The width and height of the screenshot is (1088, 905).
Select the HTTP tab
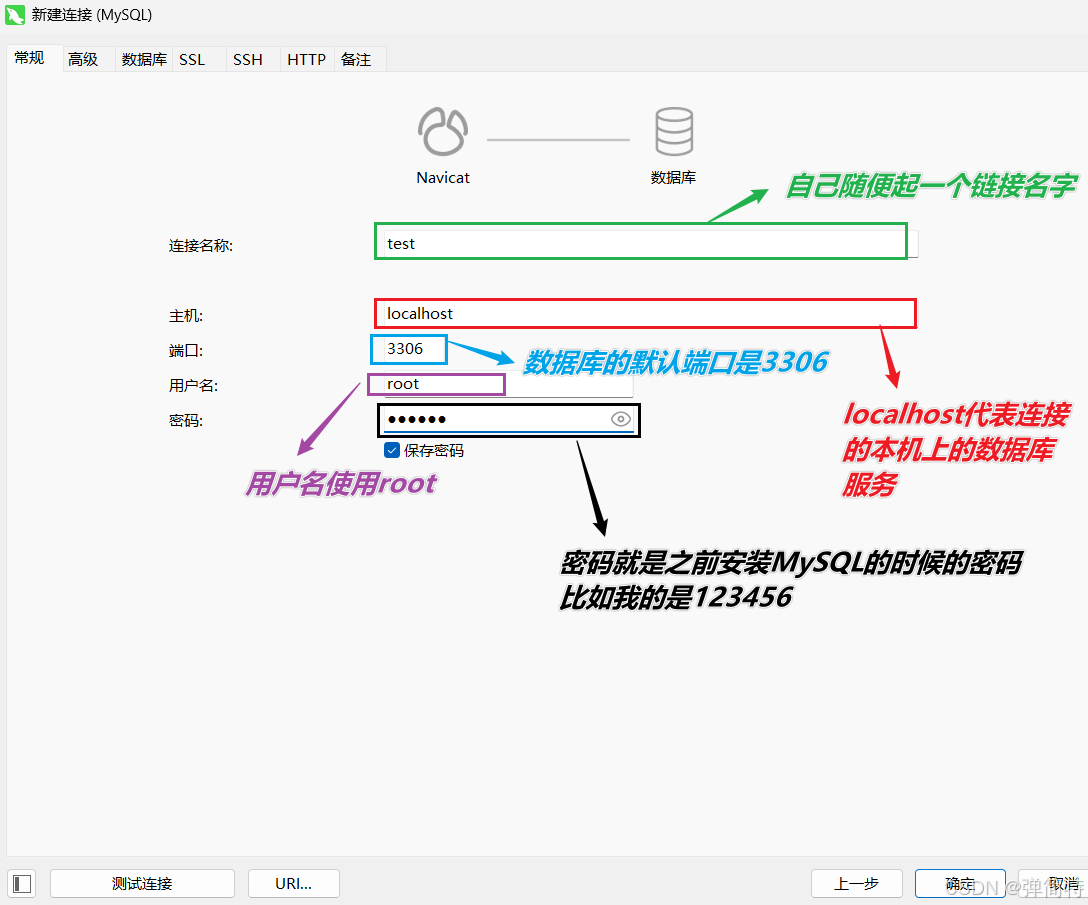[x=306, y=60]
